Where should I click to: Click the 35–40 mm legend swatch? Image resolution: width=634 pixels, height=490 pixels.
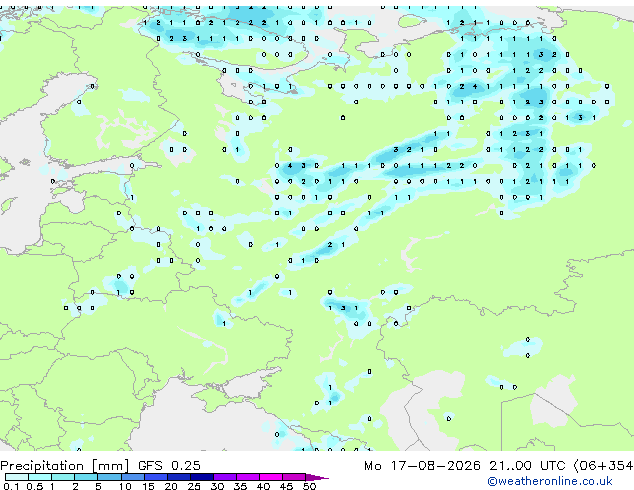tap(247, 477)
